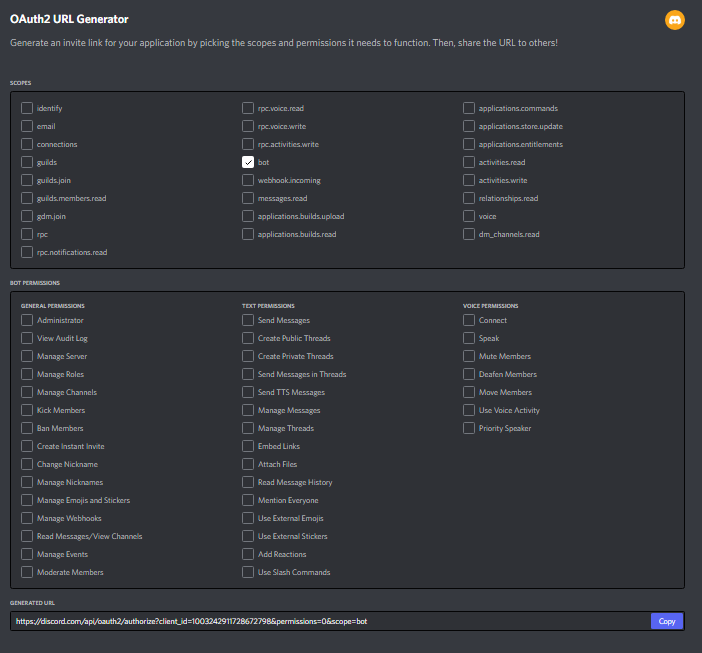Click the generated URL text field

click(330, 621)
